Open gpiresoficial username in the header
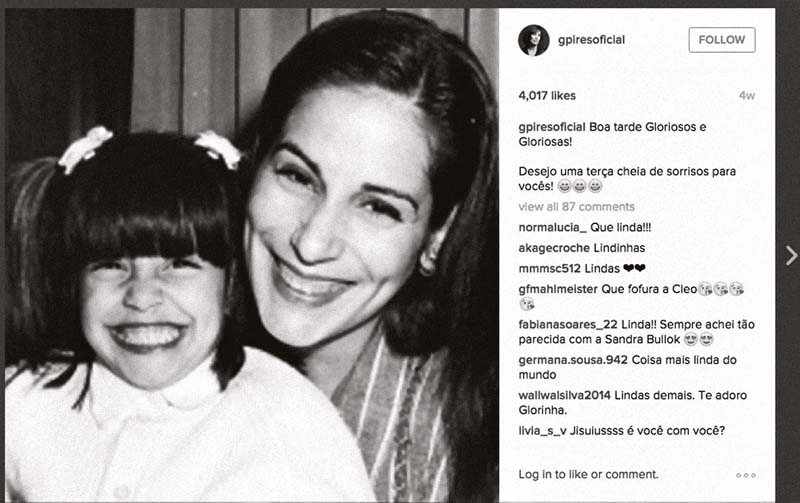This screenshot has width=800, height=503. (591, 40)
